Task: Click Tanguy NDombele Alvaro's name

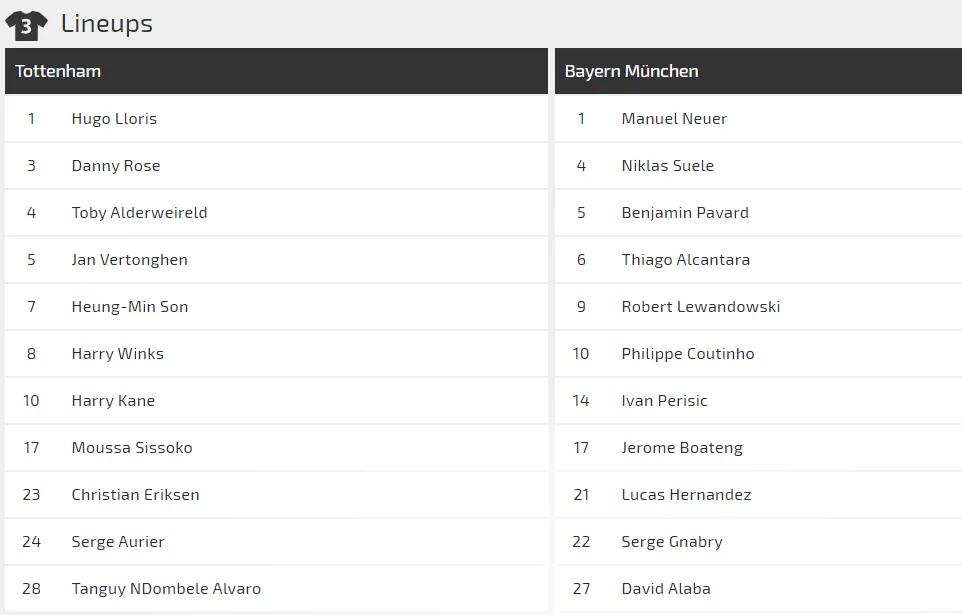Action: coord(166,589)
